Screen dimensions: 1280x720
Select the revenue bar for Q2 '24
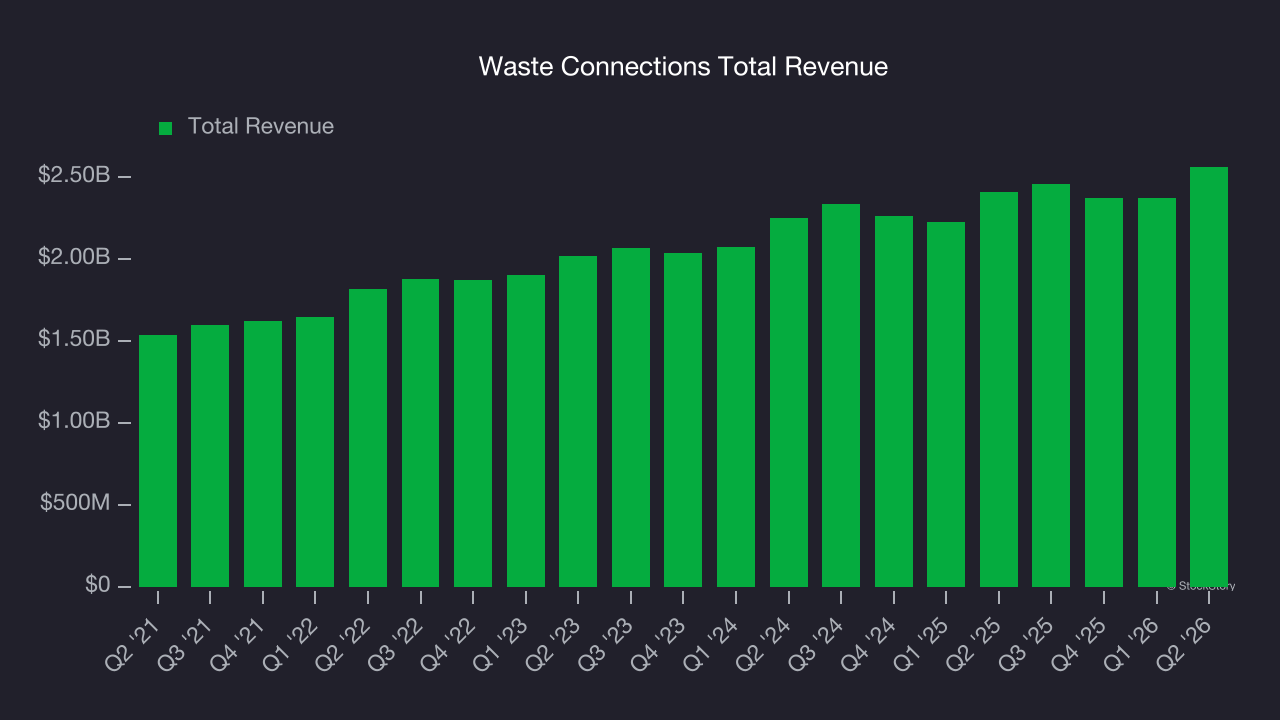coord(789,402)
